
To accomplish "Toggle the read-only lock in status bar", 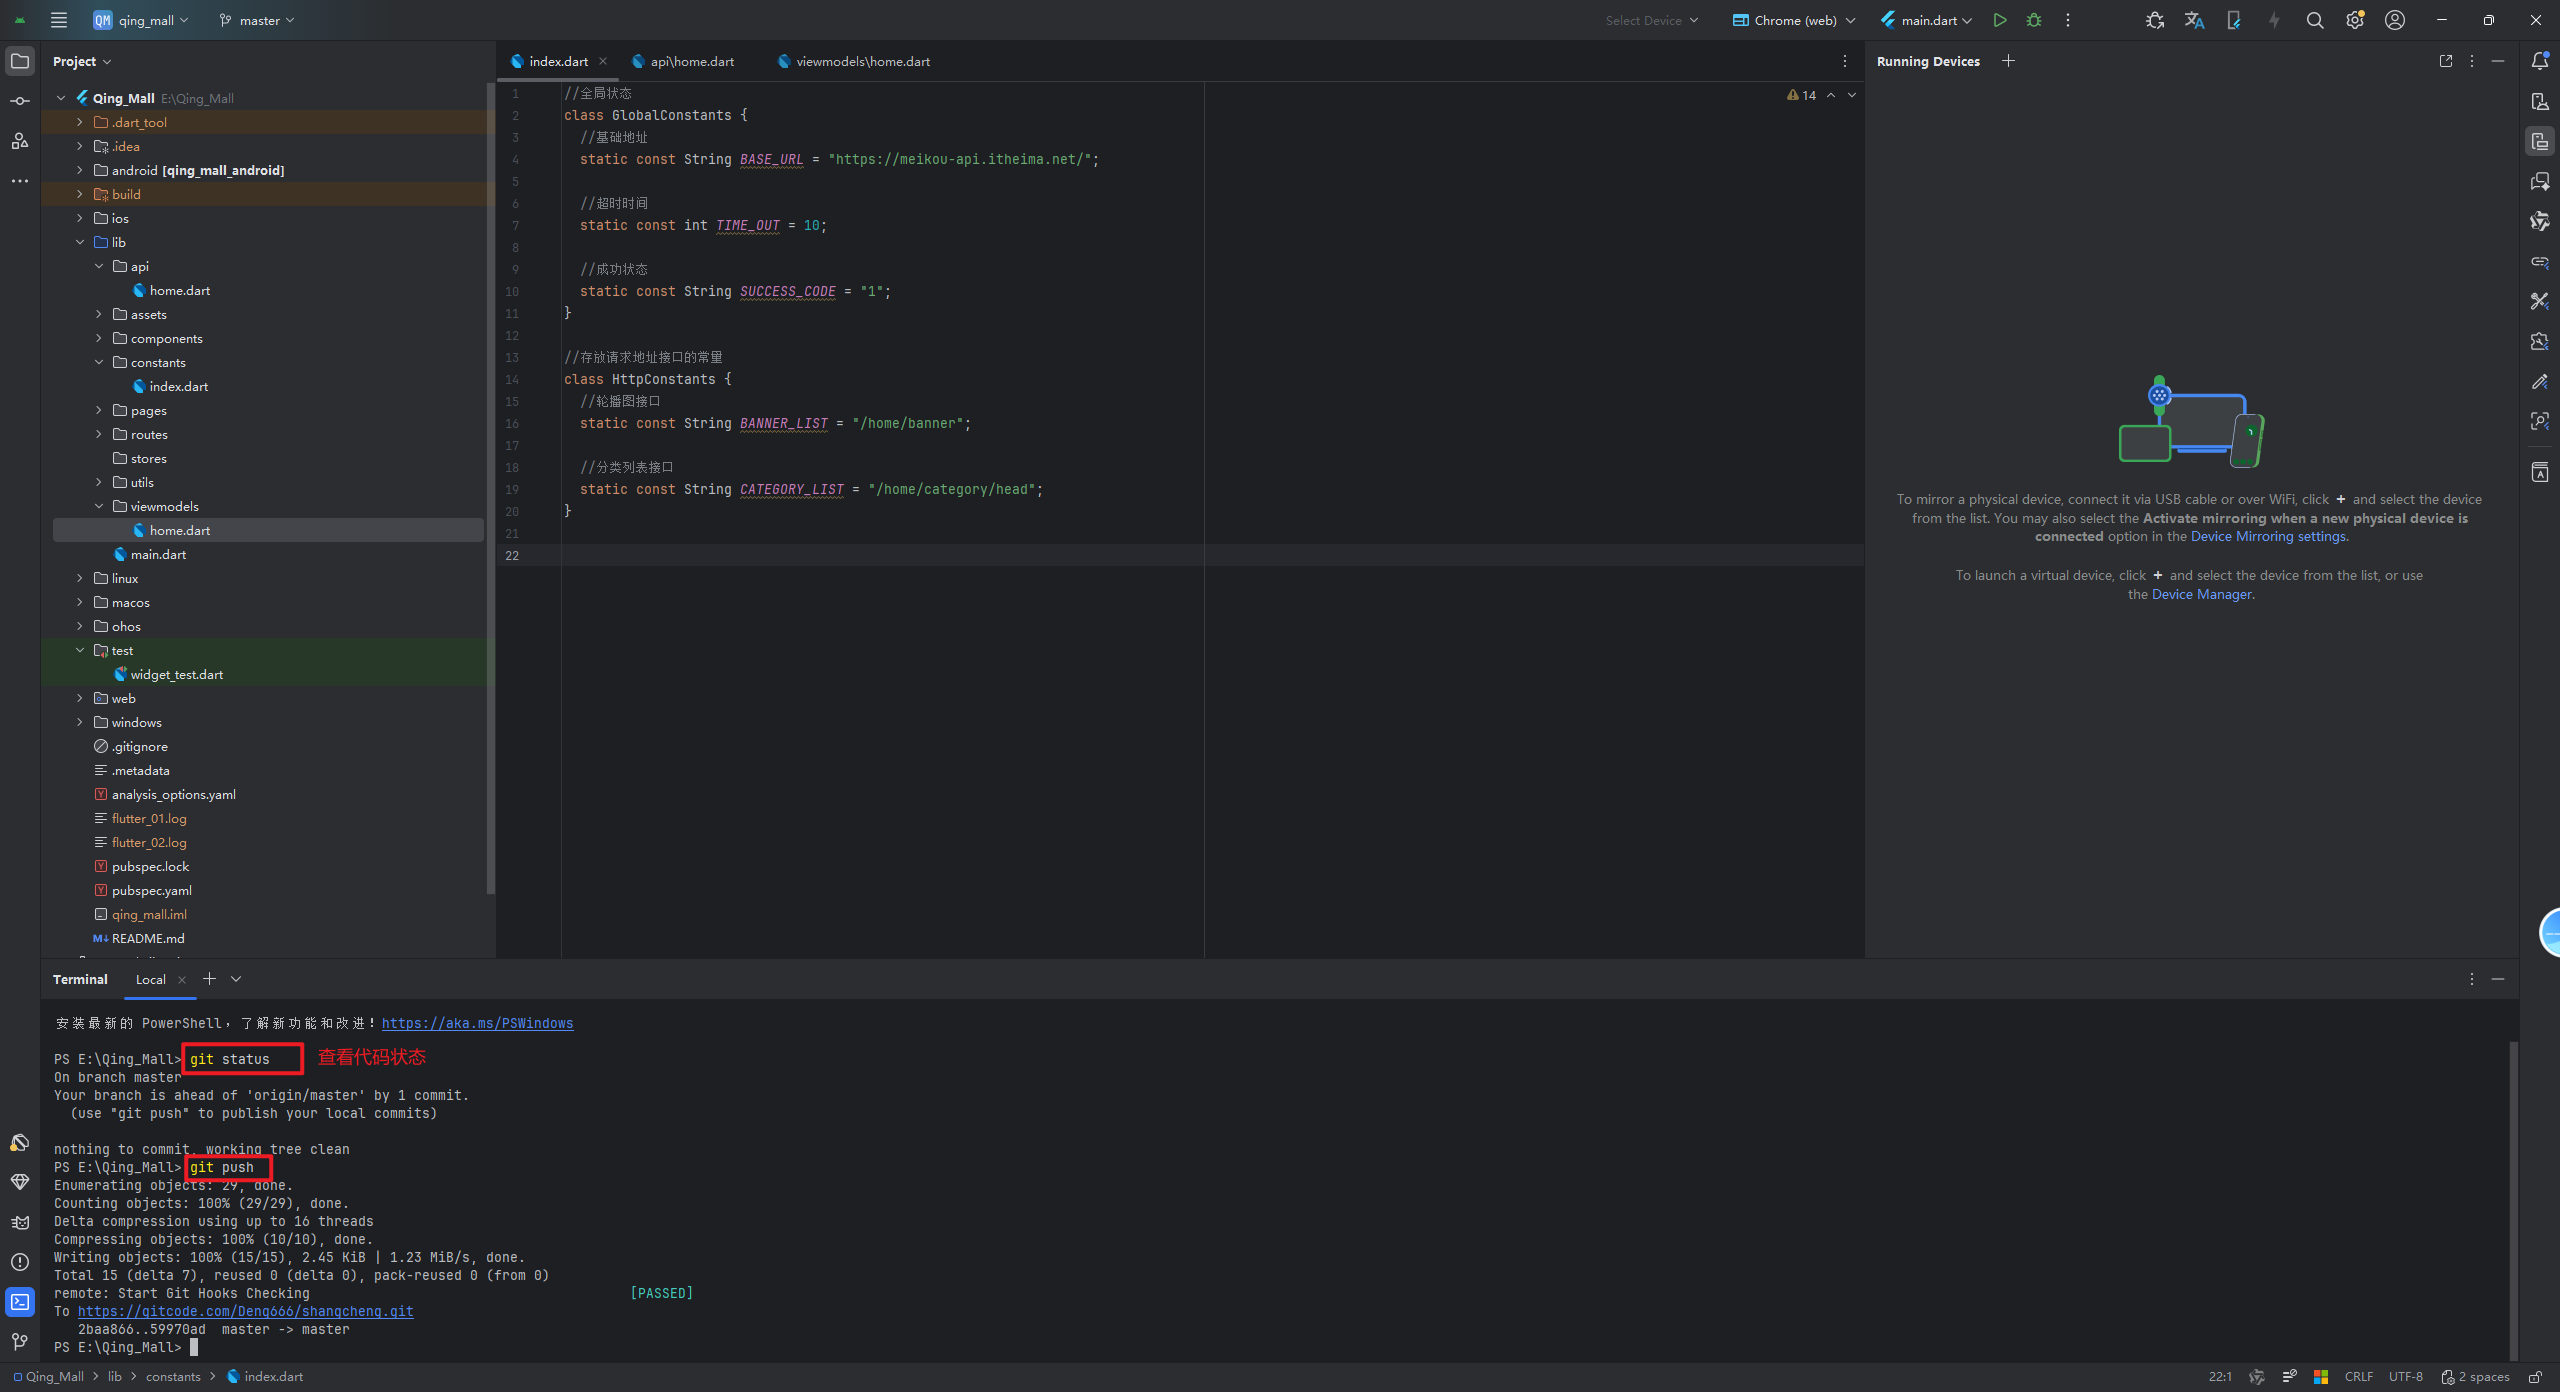I will [2535, 1376].
